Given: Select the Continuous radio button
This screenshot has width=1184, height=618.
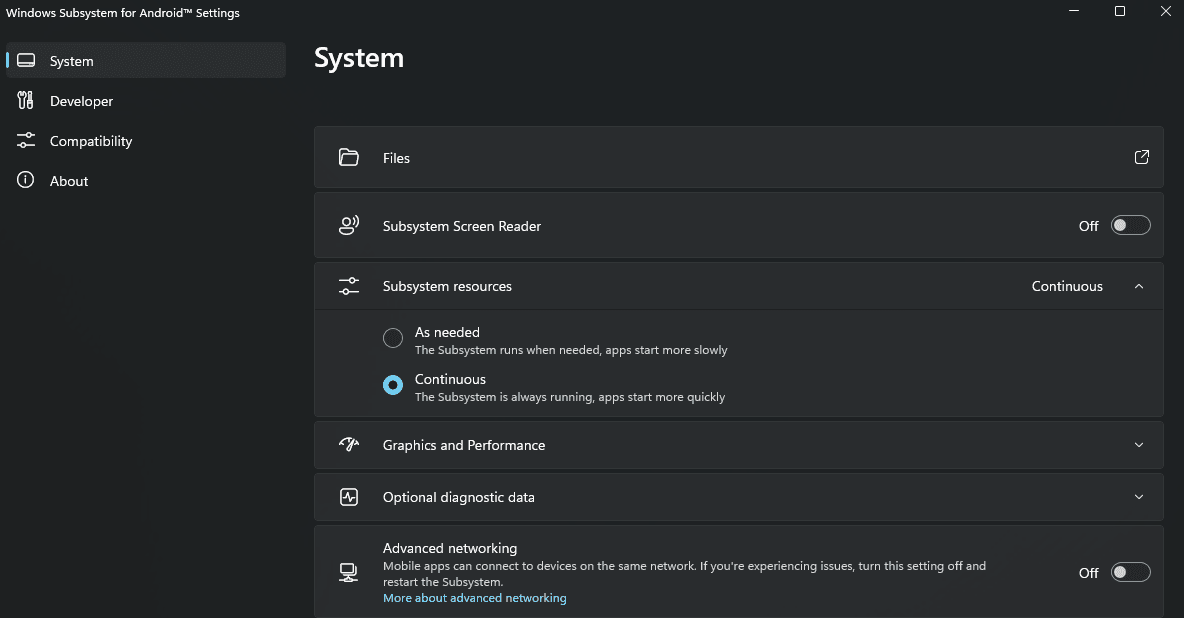Looking at the screenshot, I should (x=393, y=385).
